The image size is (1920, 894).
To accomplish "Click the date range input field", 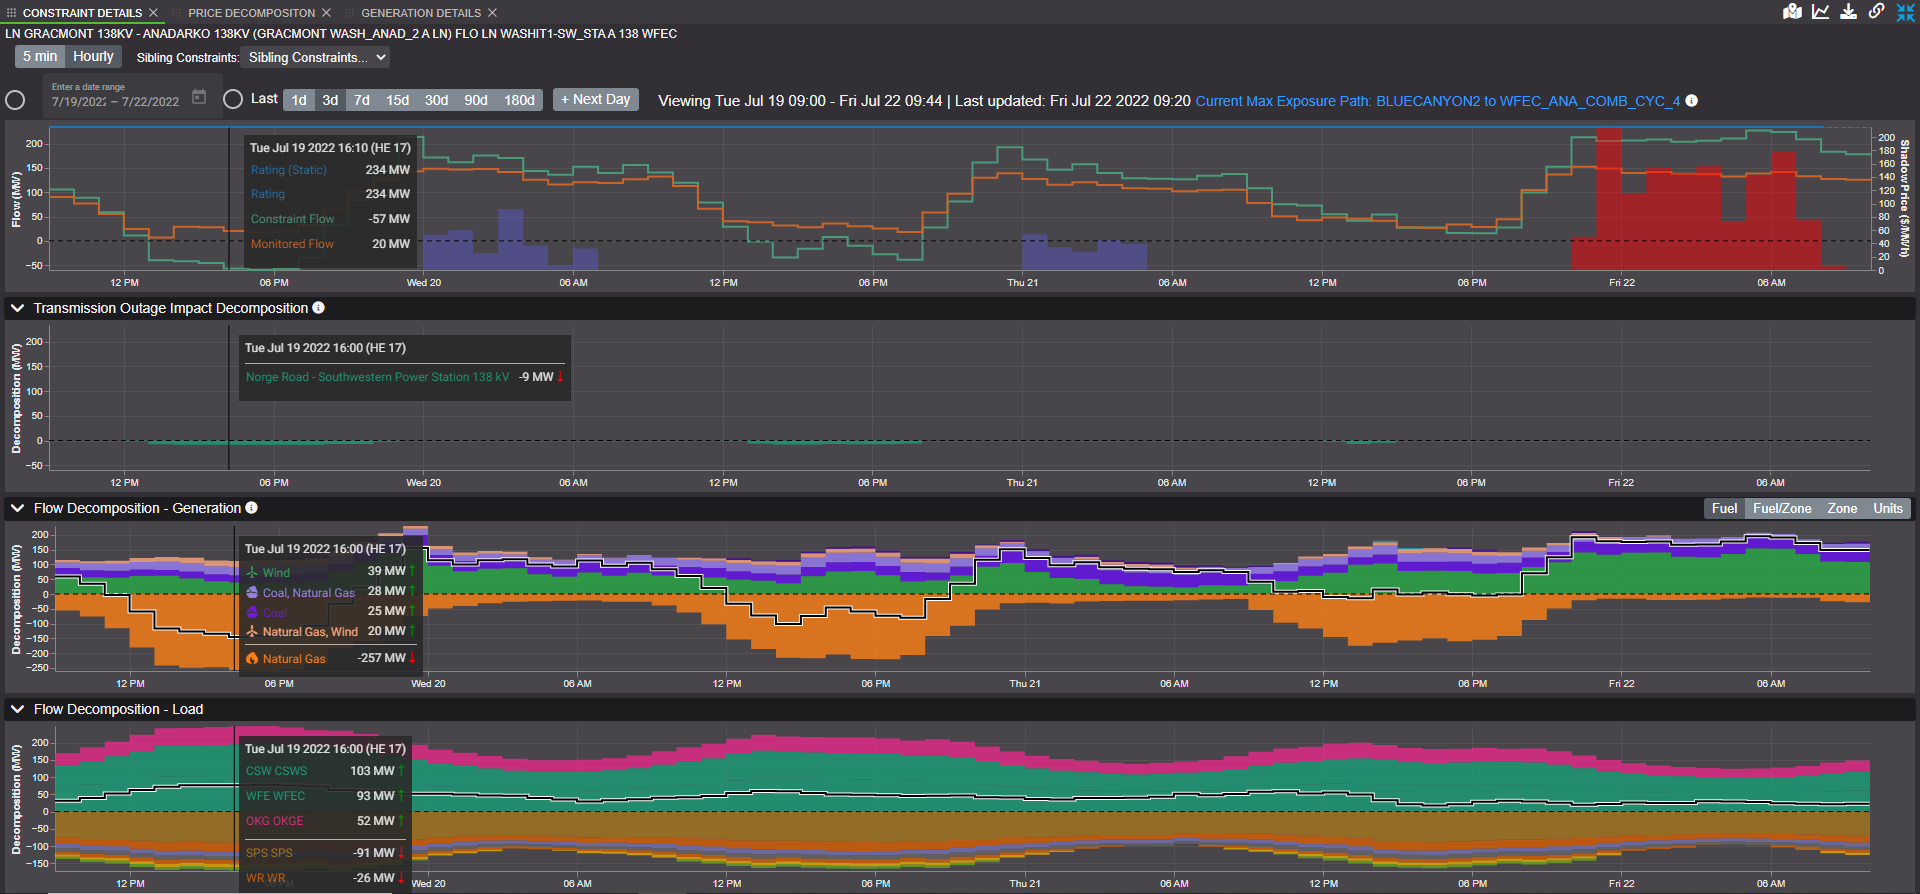I will [116, 102].
